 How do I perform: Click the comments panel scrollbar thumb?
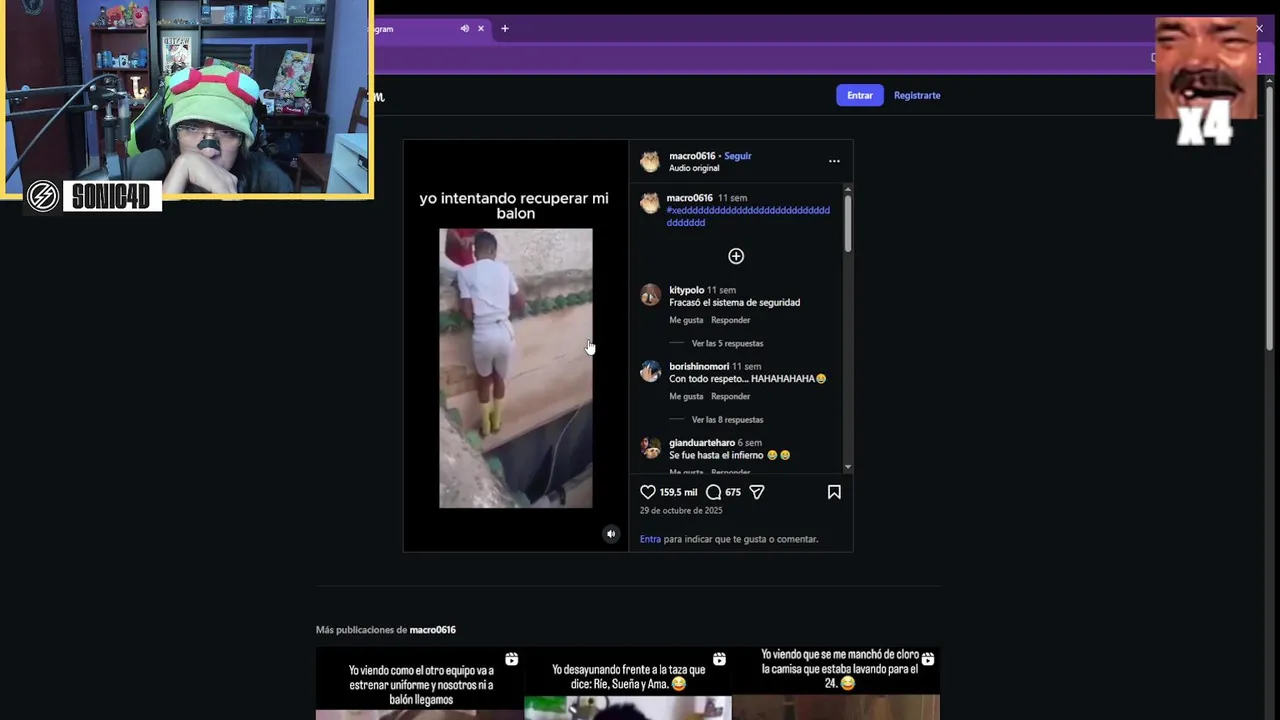(x=848, y=223)
